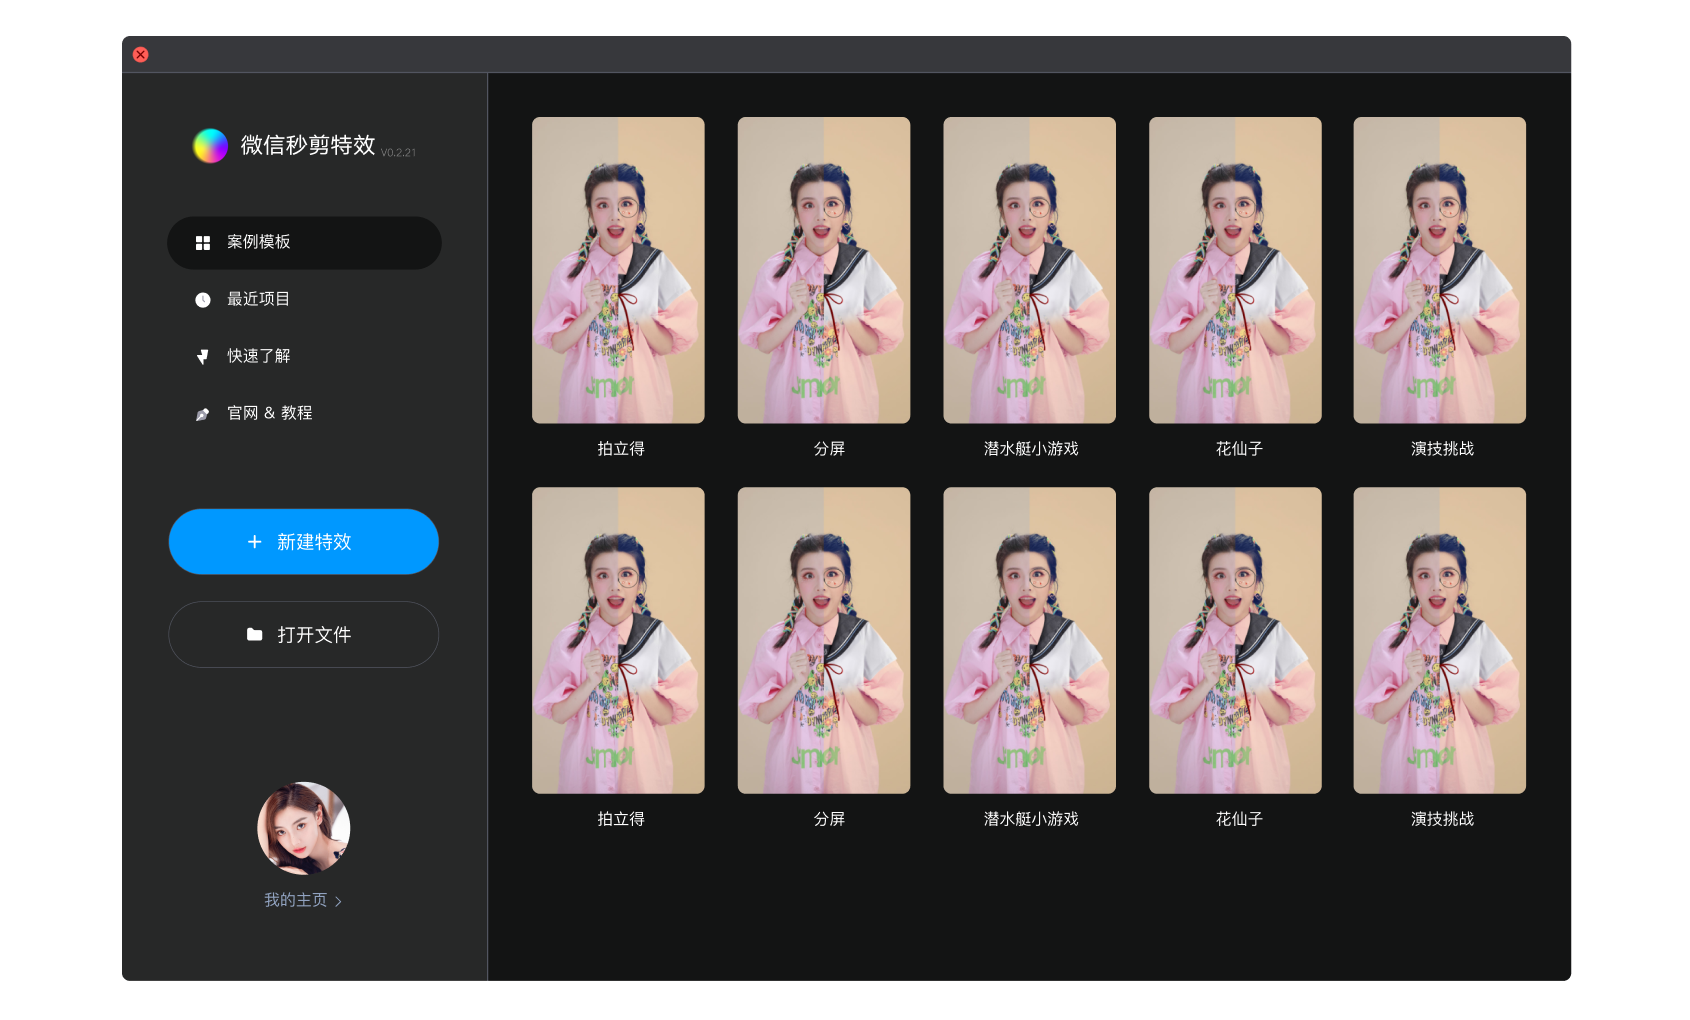Open the first-row 拍立得 template thumbnail
Screen dimensions: 1690x1020
pos(618,270)
